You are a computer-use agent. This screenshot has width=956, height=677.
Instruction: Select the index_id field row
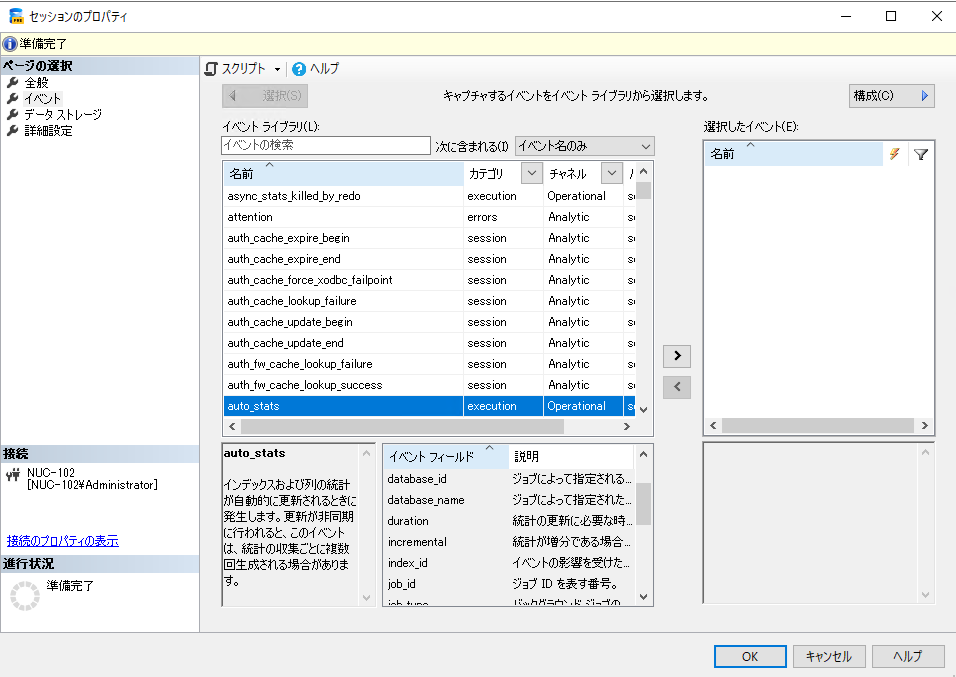coord(509,564)
